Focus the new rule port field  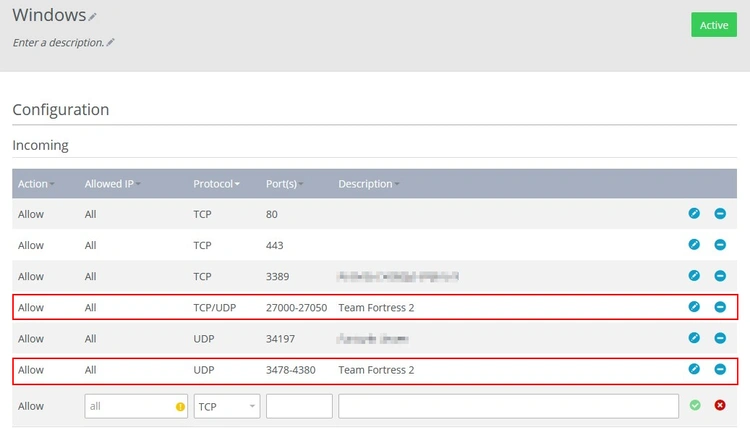(299, 406)
